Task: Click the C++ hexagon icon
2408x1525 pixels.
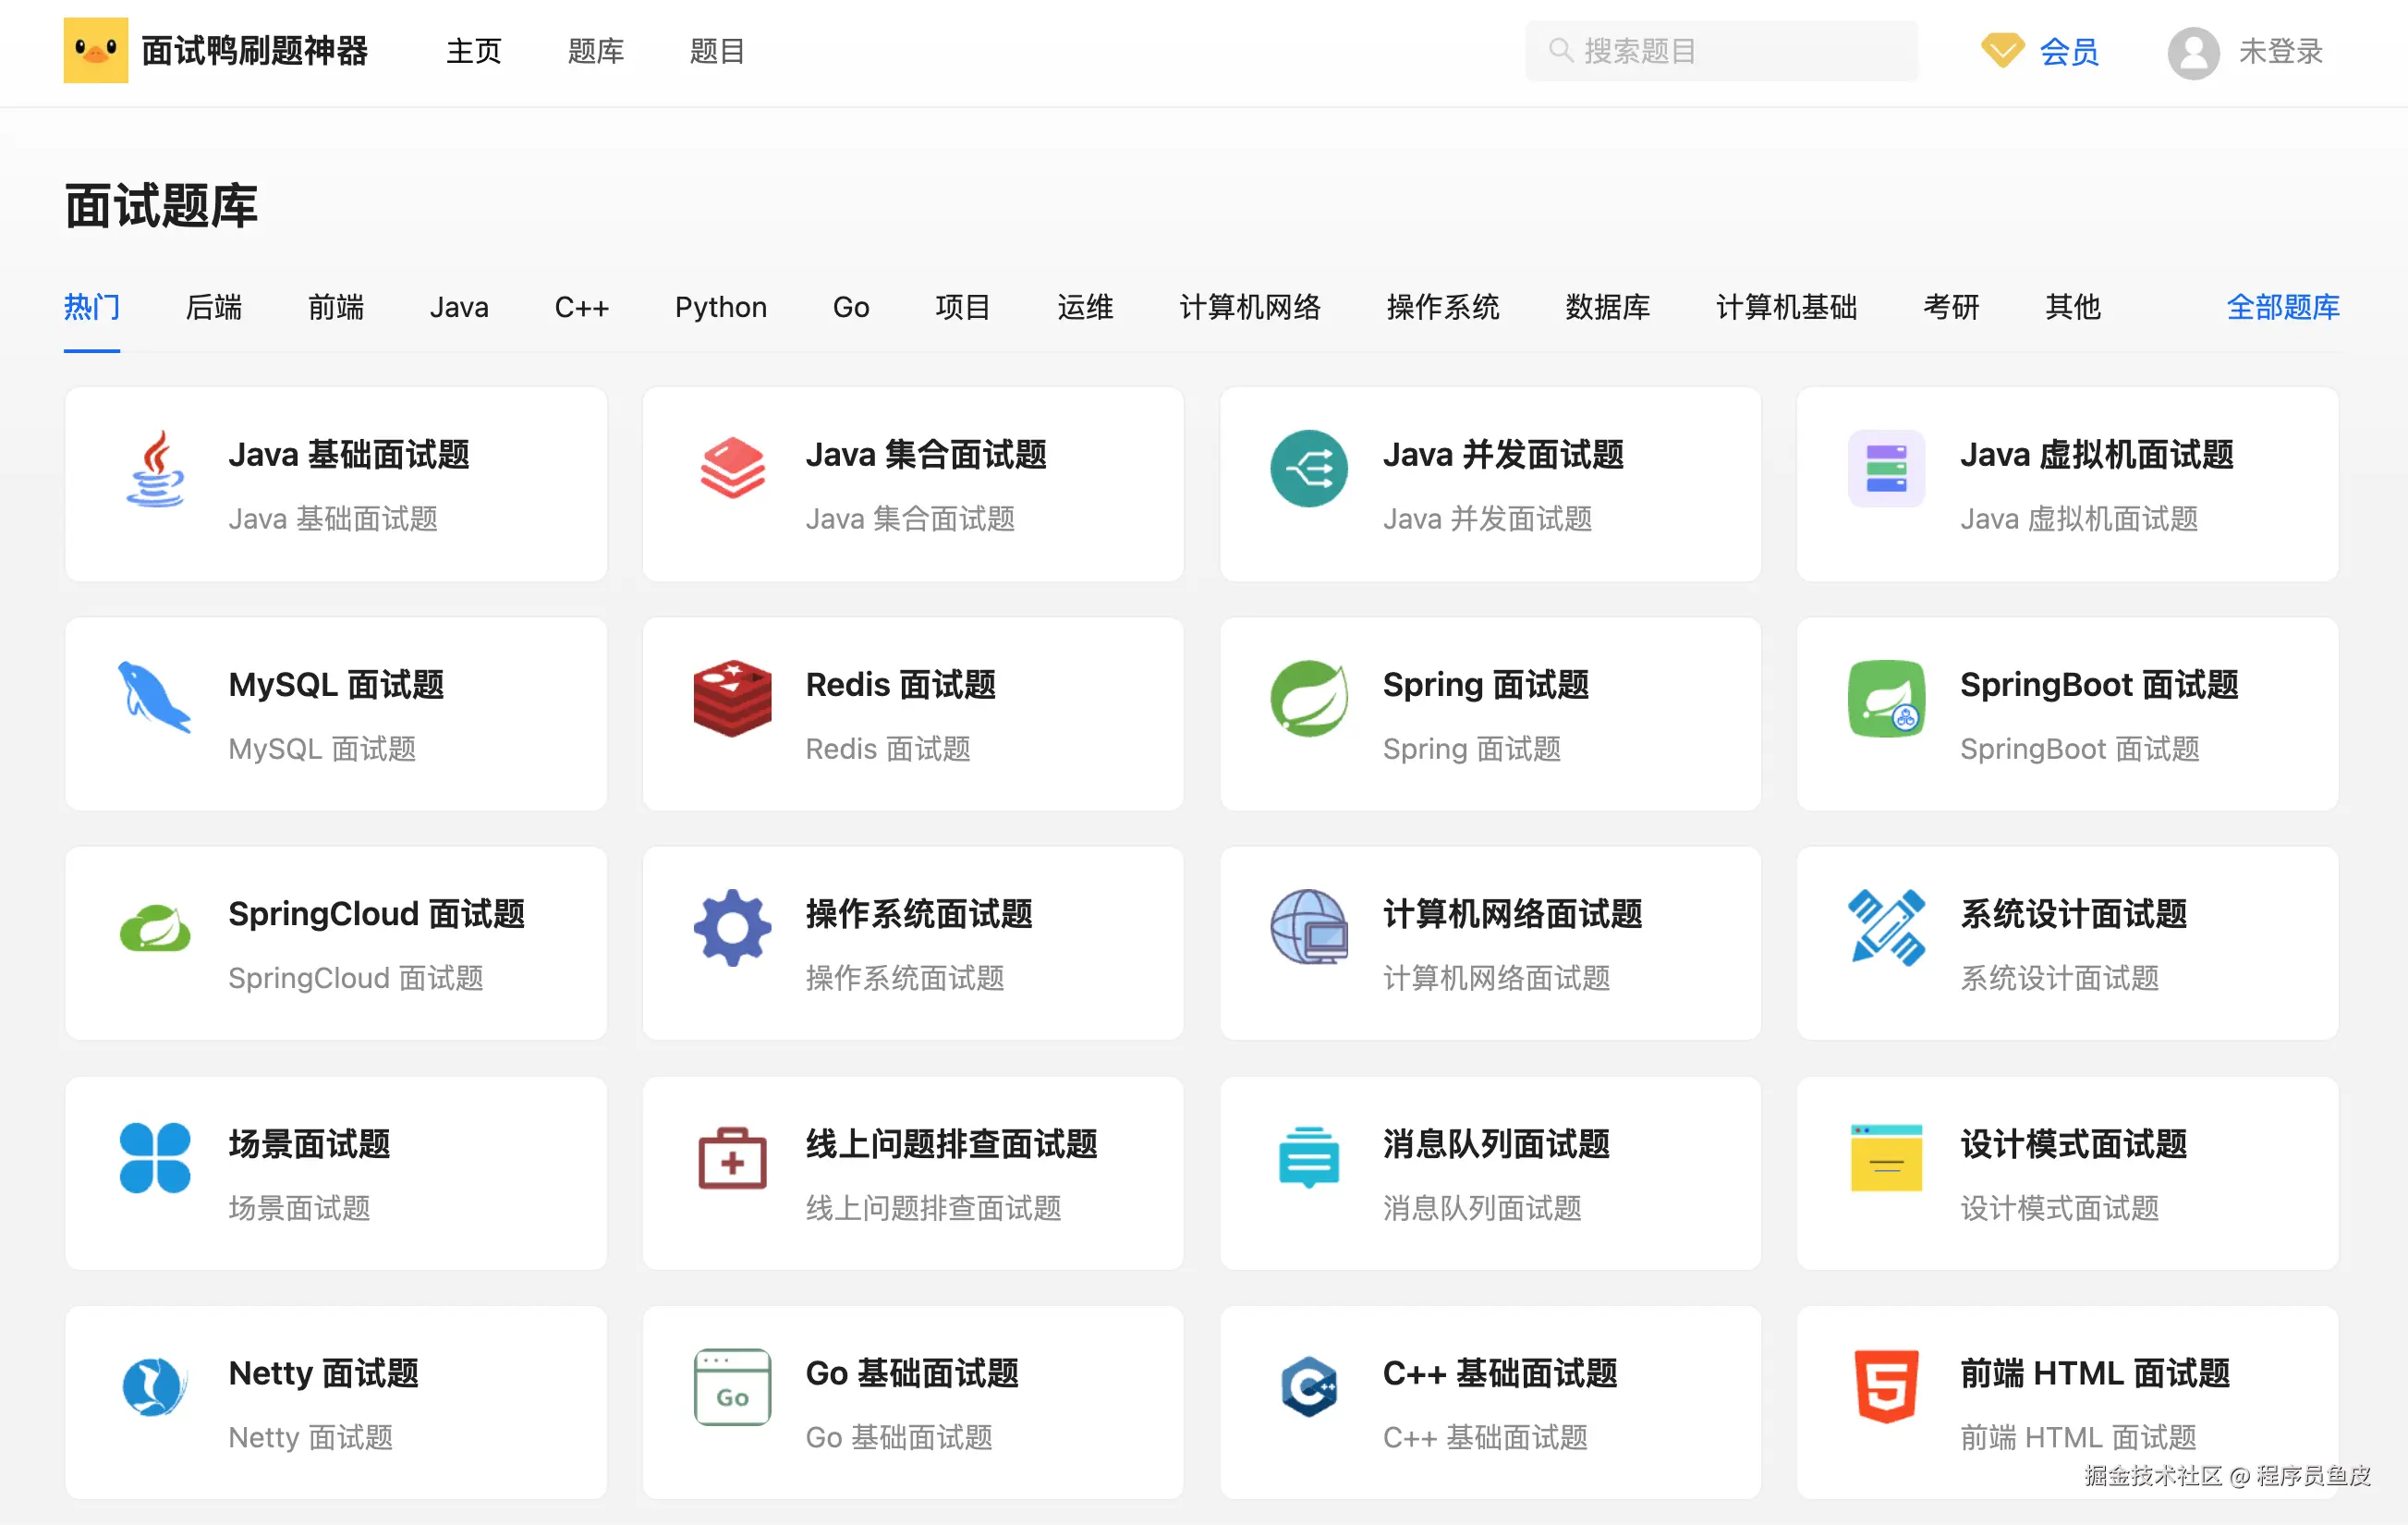Action: [1308, 1386]
